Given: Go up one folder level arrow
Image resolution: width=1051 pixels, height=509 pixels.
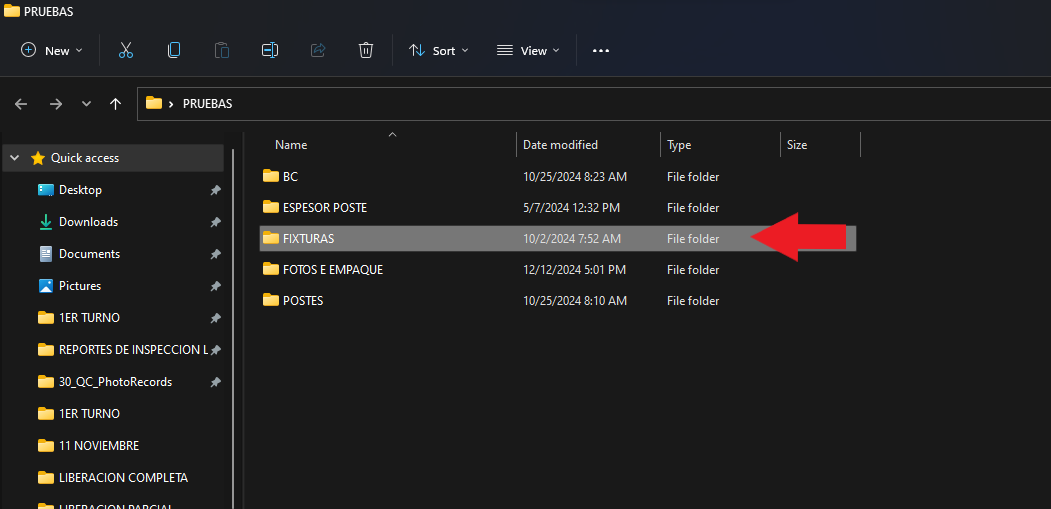Looking at the screenshot, I should point(115,104).
